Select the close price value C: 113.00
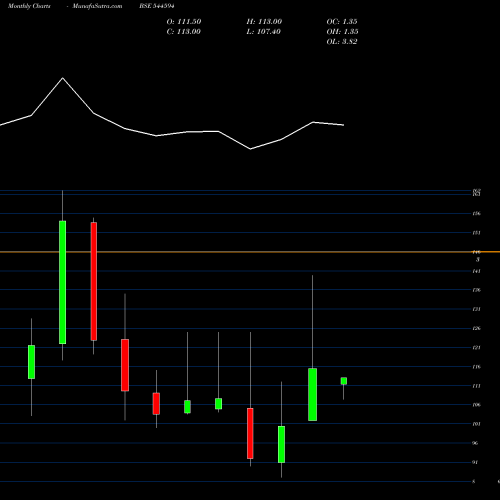The height and width of the screenshot is (500, 500). pyautogui.click(x=184, y=32)
